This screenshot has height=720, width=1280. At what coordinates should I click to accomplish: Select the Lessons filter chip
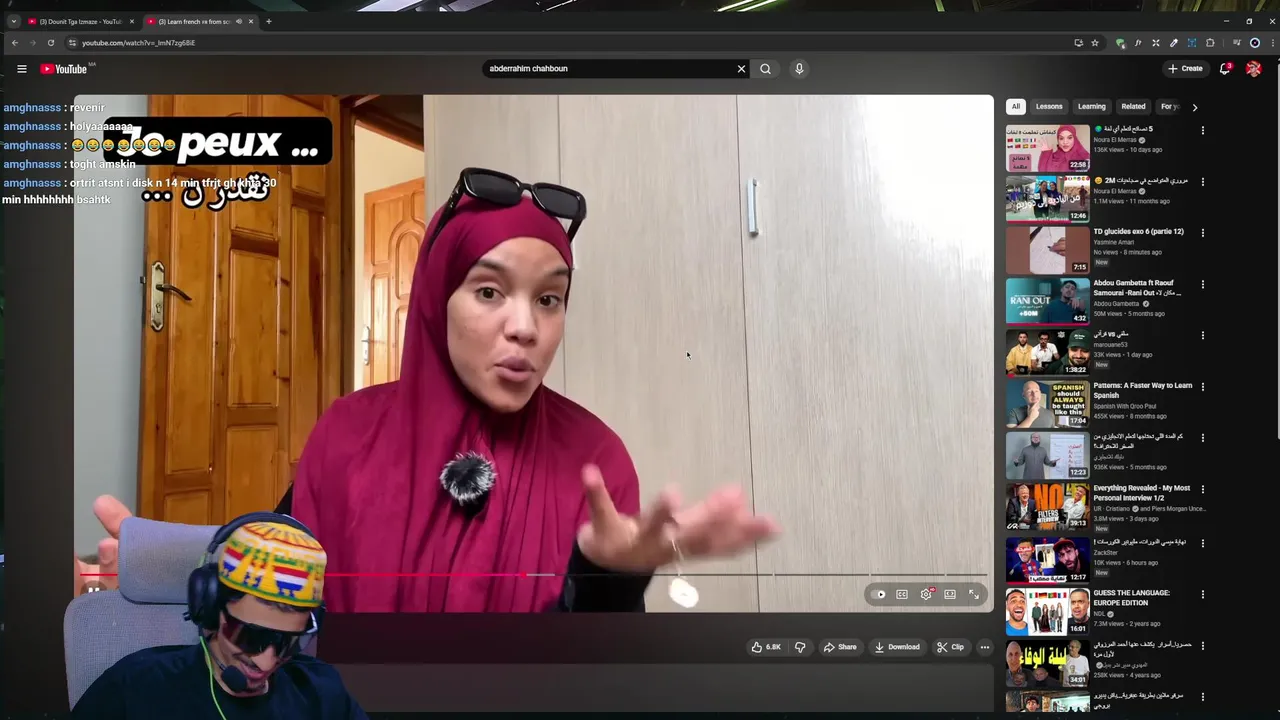pyautogui.click(x=1049, y=107)
